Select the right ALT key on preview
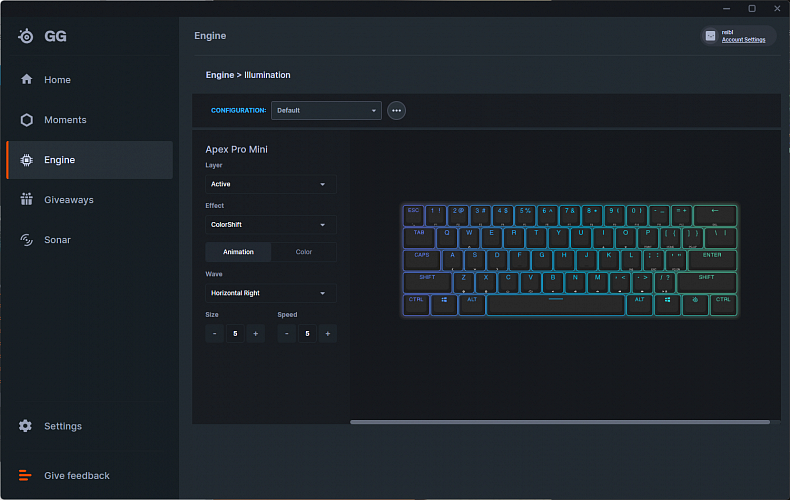This screenshot has height=500, width=790. pos(639,304)
